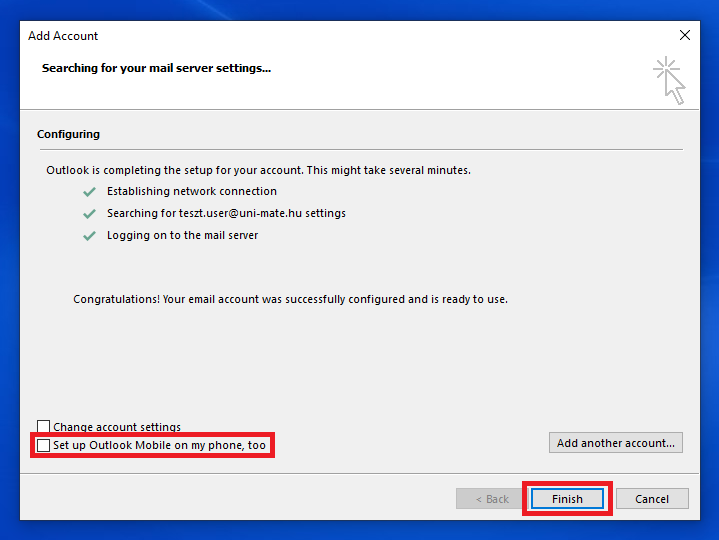Click checkmark beside Establishing network connection

click(x=90, y=191)
